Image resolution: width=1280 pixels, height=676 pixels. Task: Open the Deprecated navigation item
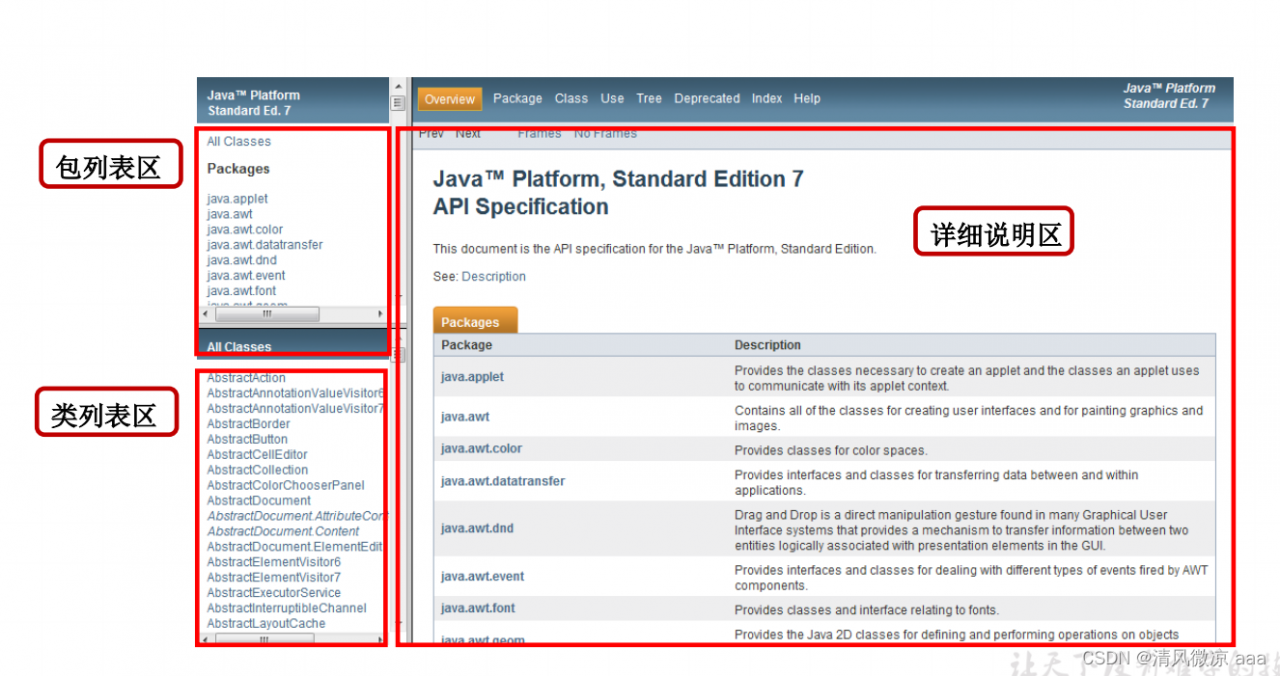pos(707,99)
